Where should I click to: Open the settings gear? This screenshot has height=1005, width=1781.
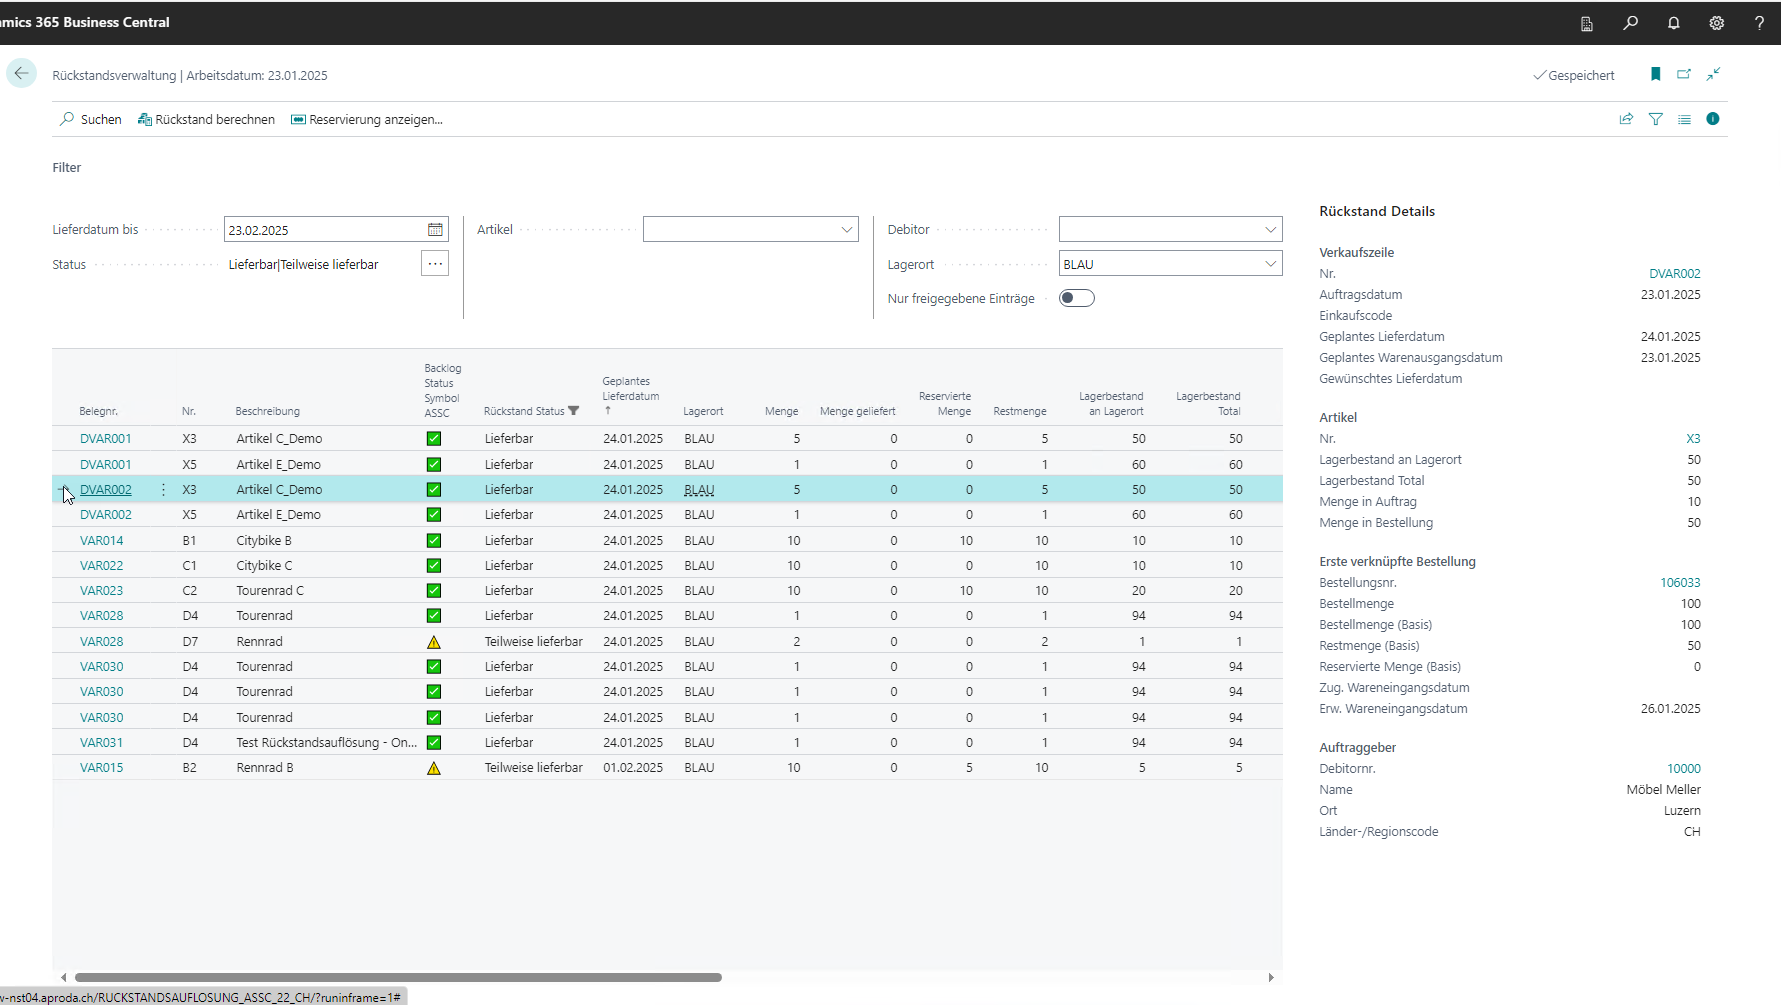click(x=1716, y=23)
